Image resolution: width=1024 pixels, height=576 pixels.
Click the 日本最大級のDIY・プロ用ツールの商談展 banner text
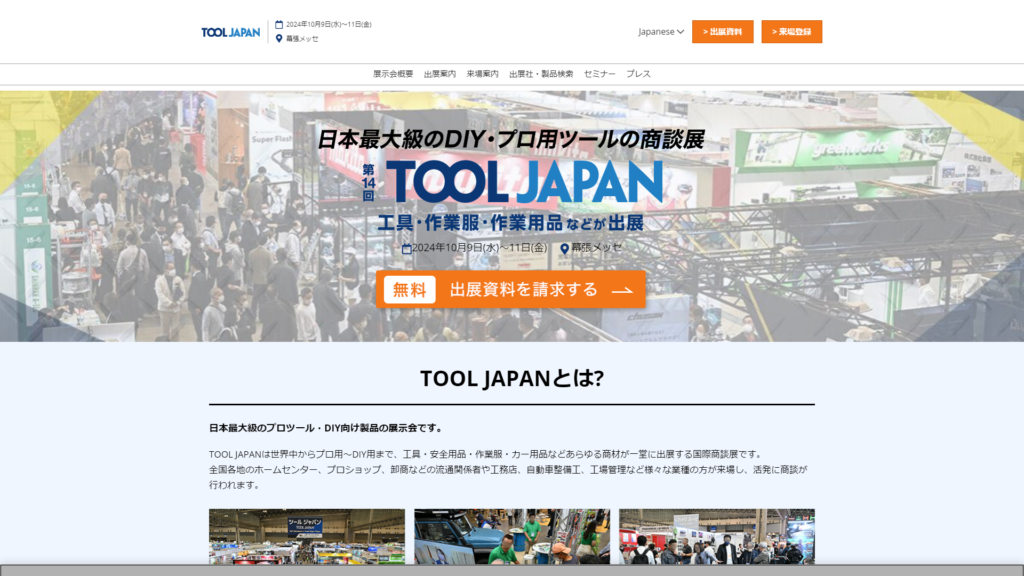511,139
